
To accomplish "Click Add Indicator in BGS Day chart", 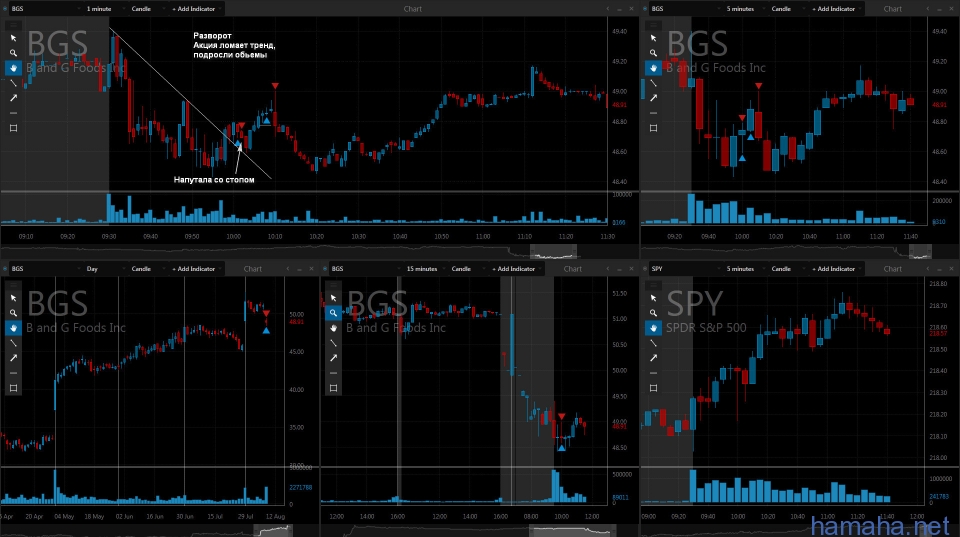I will pos(195,269).
